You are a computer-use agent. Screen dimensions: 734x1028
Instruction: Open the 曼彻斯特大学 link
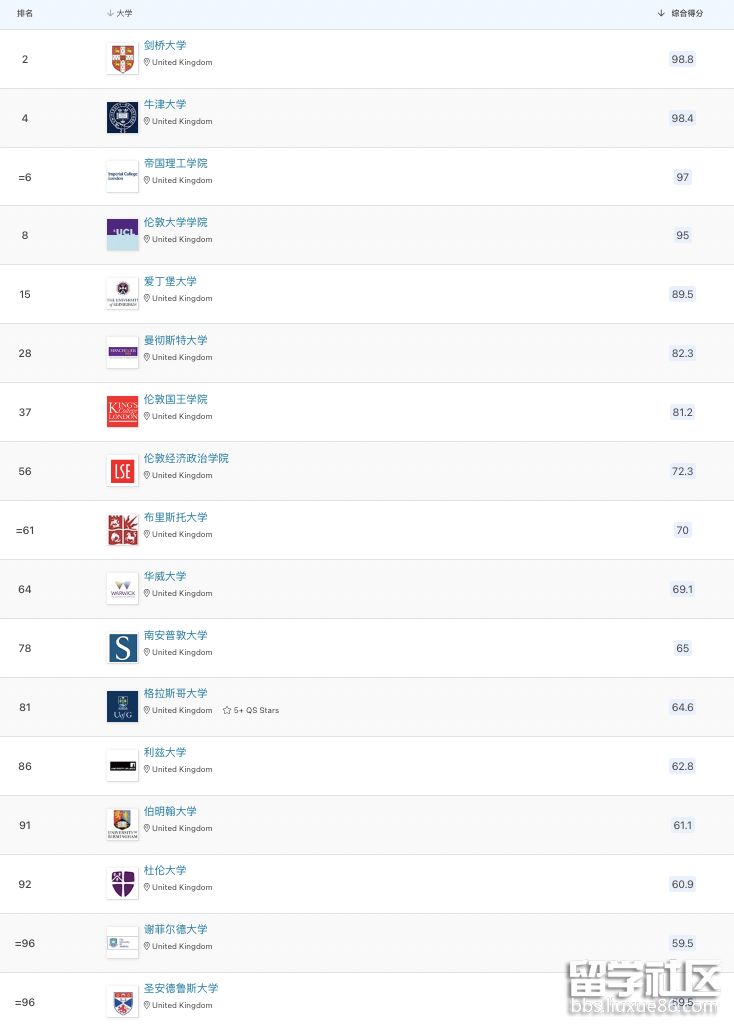click(176, 340)
